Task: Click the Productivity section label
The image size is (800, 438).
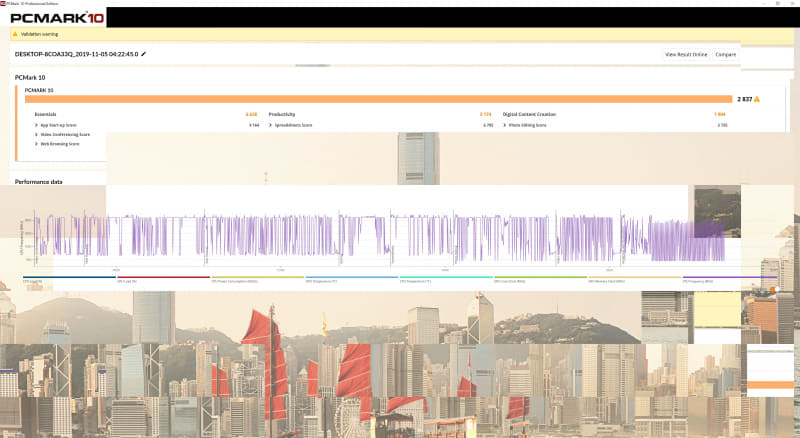Action: tap(282, 114)
